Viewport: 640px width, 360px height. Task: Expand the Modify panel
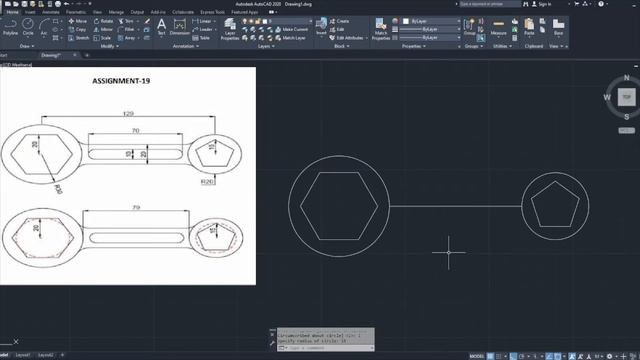click(x=110, y=46)
